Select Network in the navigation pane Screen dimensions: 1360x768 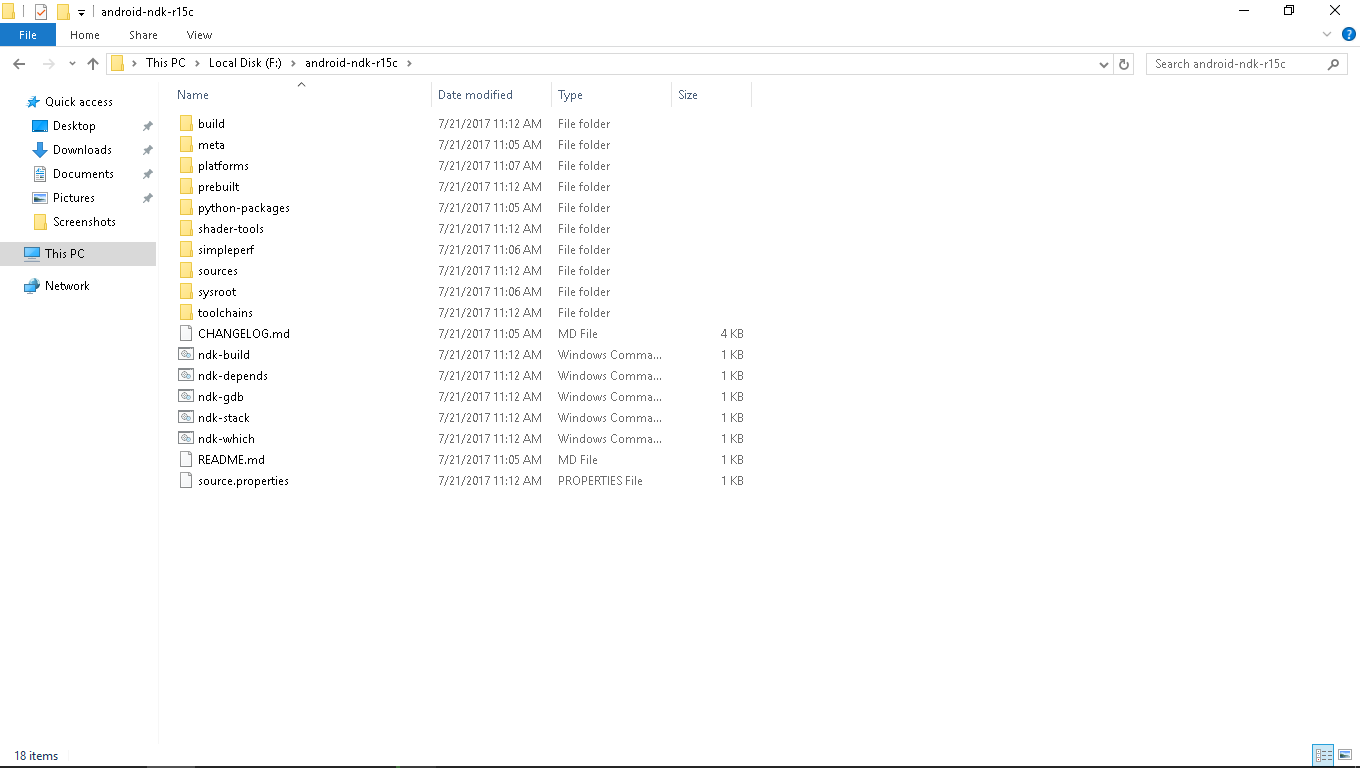tap(67, 286)
